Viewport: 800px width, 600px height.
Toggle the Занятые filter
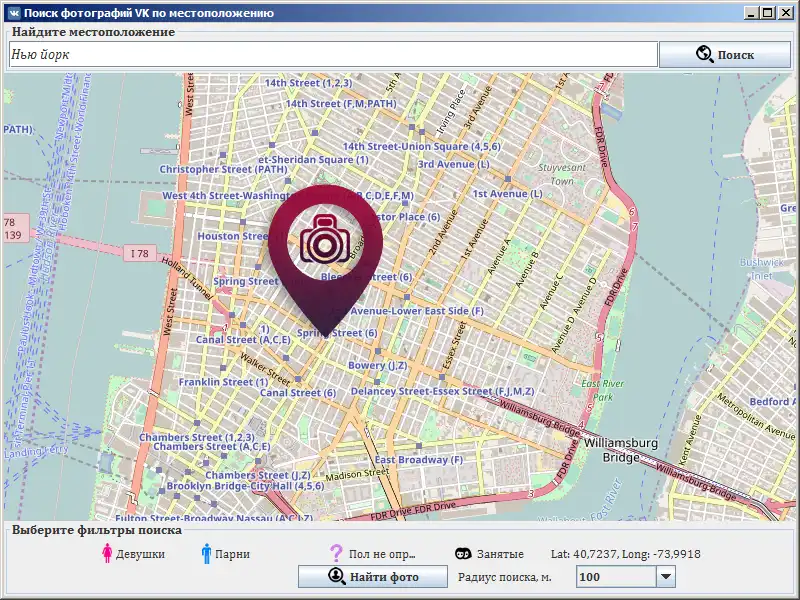pyautogui.click(x=489, y=554)
